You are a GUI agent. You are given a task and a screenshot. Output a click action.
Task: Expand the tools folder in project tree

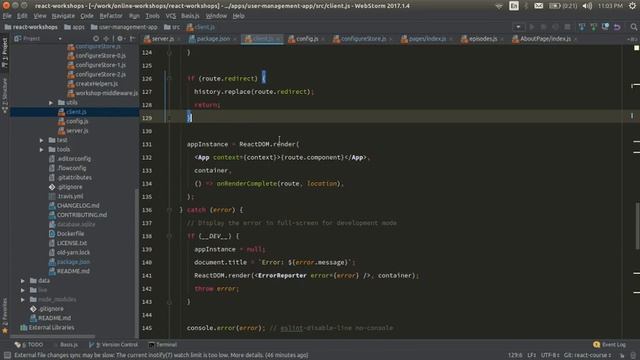[42, 149]
